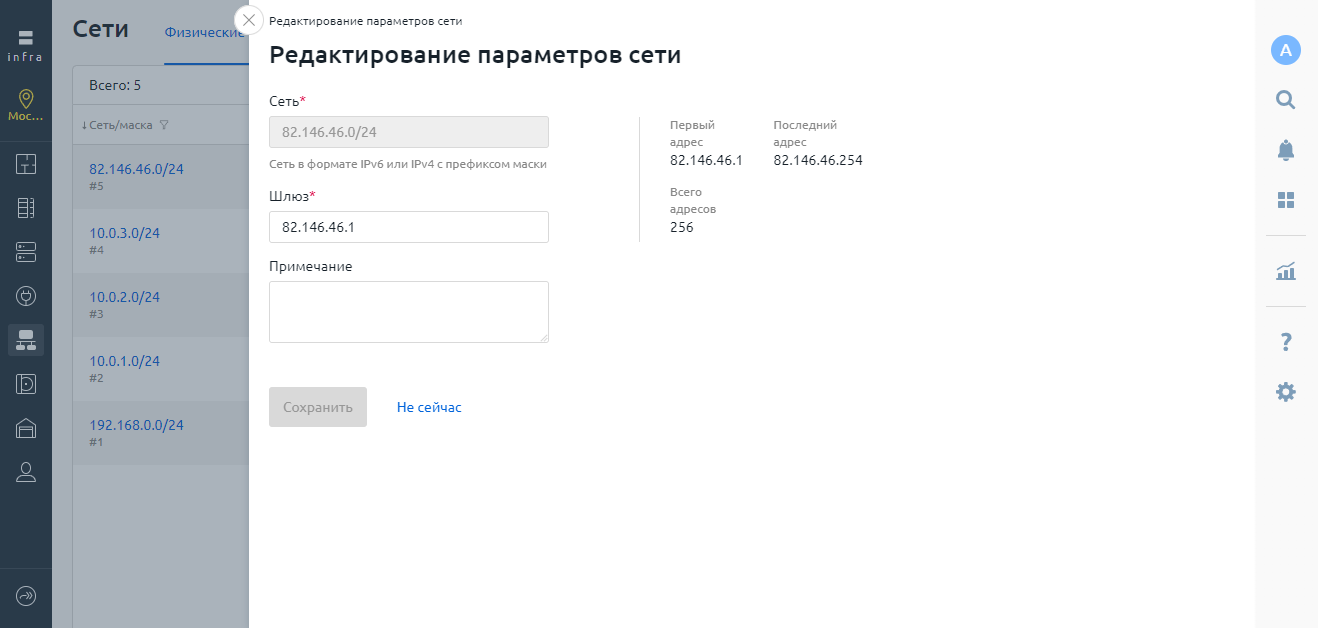The width and height of the screenshot is (1318, 628).
Task: Open the warehouse sidebar icon
Action: 26,428
